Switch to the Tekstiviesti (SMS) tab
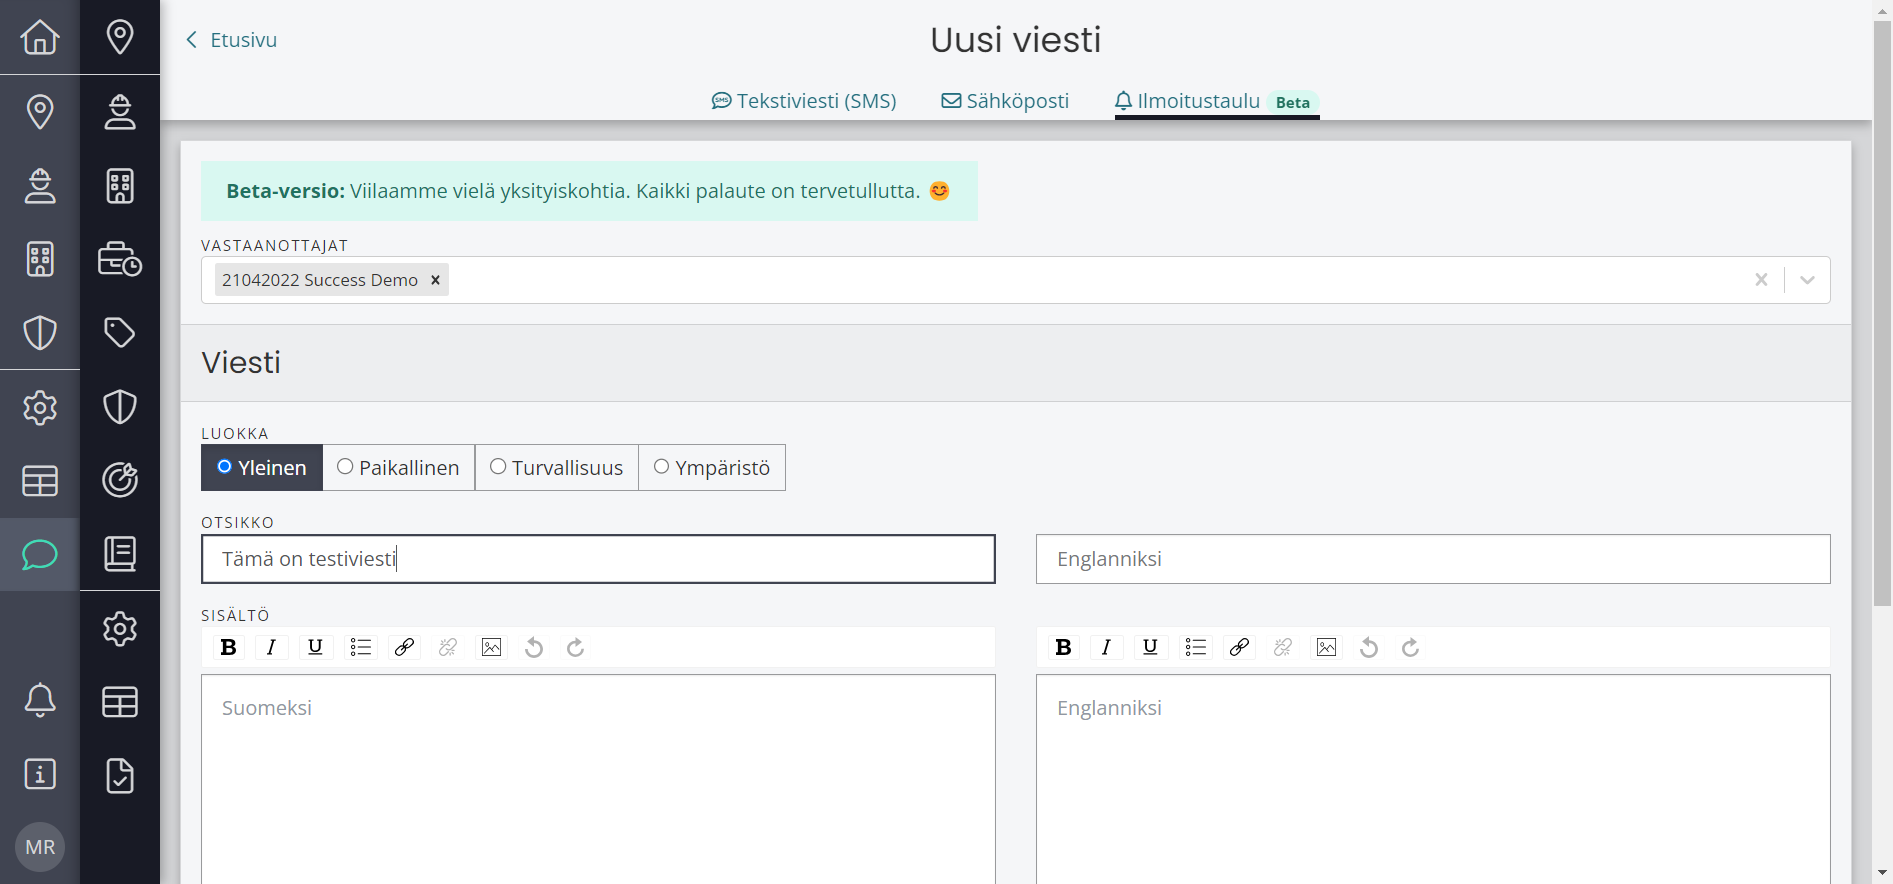This screenshot has height=884, width=1893. click(804, 101)
